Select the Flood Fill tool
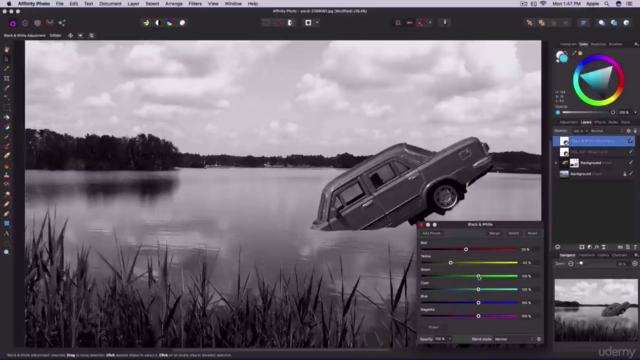640x360 pixels. pos(7,117)
